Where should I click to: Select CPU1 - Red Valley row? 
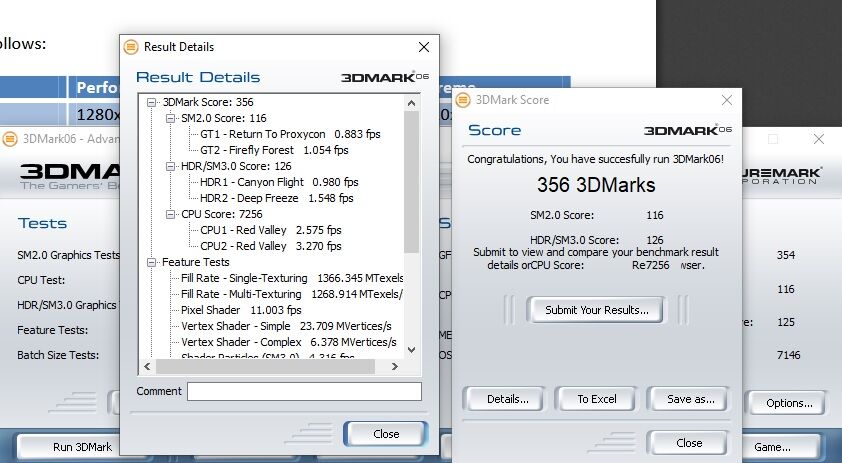271,230
